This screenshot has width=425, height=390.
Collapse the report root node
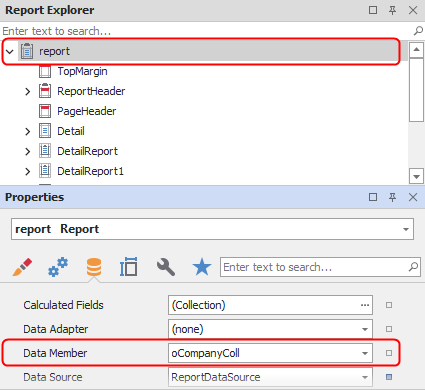[10, 52]
